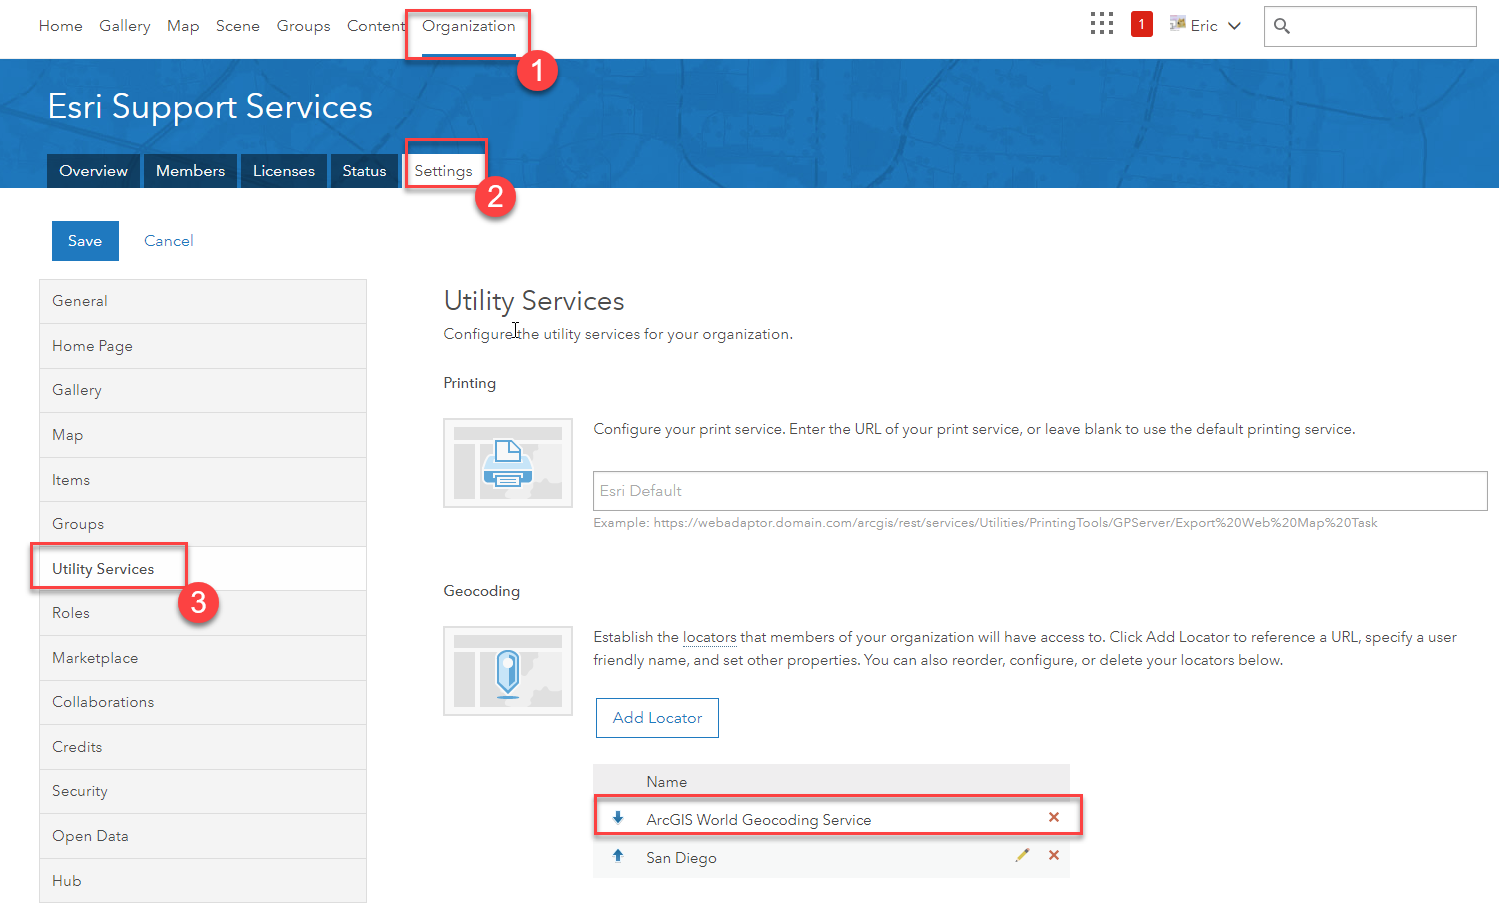The image size is (1499, 924).
Task: Click the Name column header
Action: 667,782
